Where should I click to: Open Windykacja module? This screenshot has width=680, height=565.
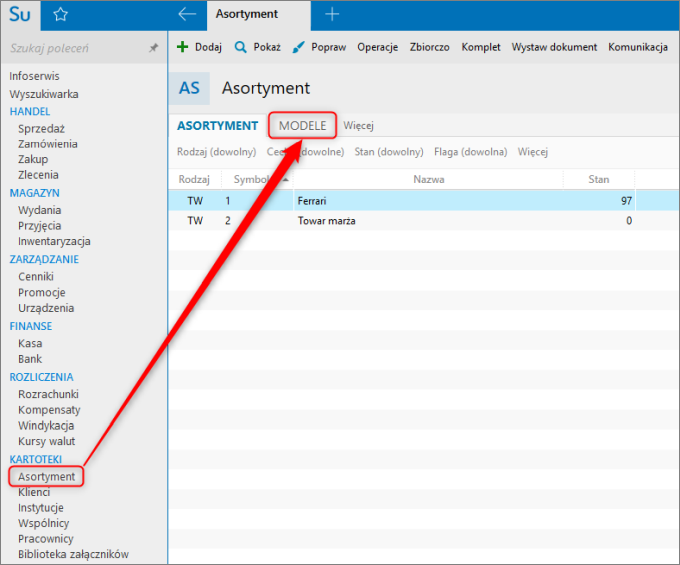46,425
